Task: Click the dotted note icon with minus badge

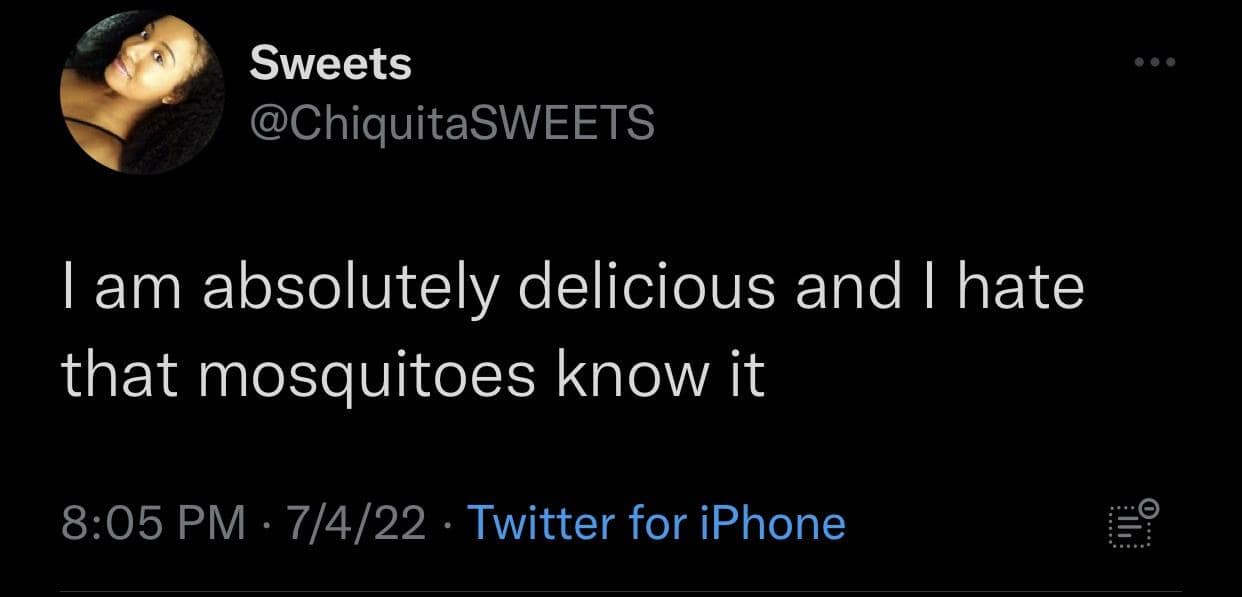Action: (x=1133, y=523)
